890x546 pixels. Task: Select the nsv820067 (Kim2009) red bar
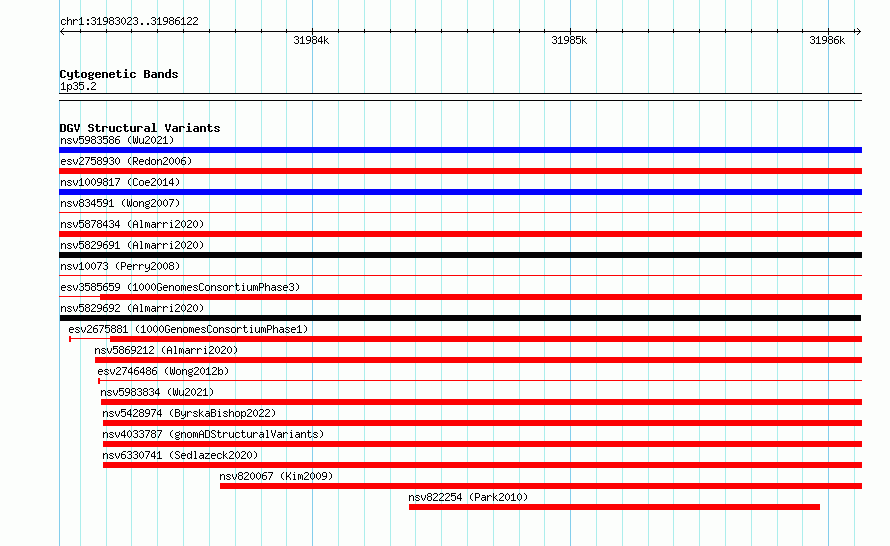(541, 486)
